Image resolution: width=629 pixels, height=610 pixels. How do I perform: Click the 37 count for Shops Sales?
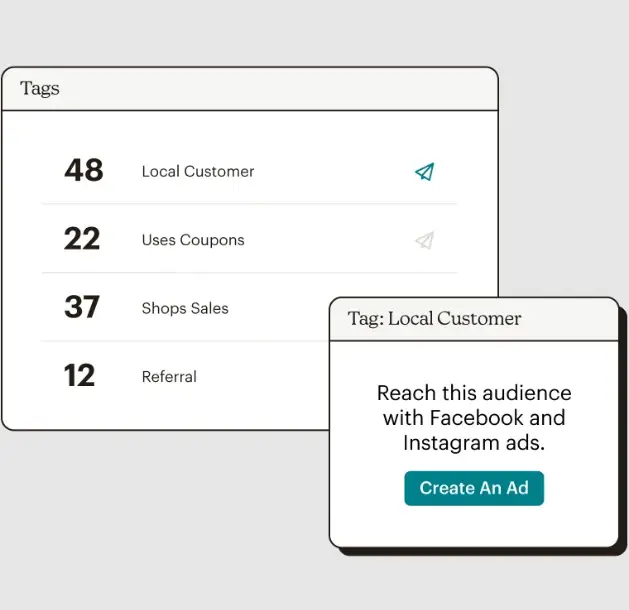pyautogui.click(x=82, y=307)
